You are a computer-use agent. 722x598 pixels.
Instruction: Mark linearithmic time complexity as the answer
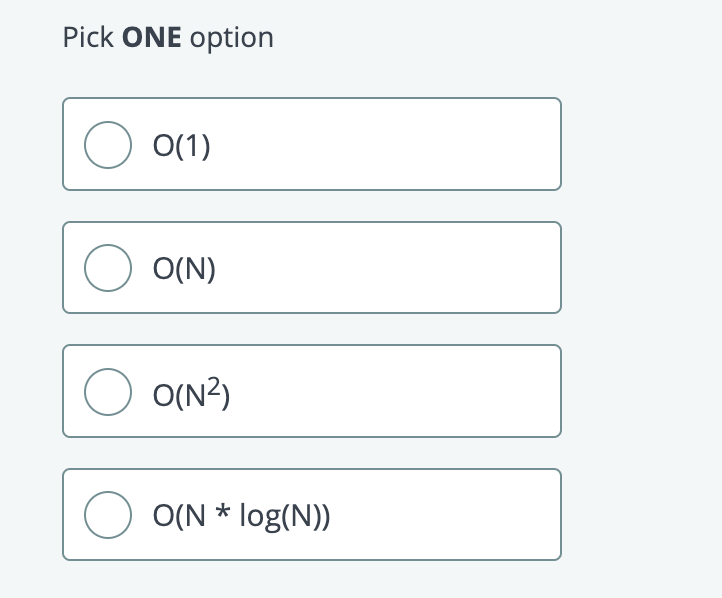(108, 516)
